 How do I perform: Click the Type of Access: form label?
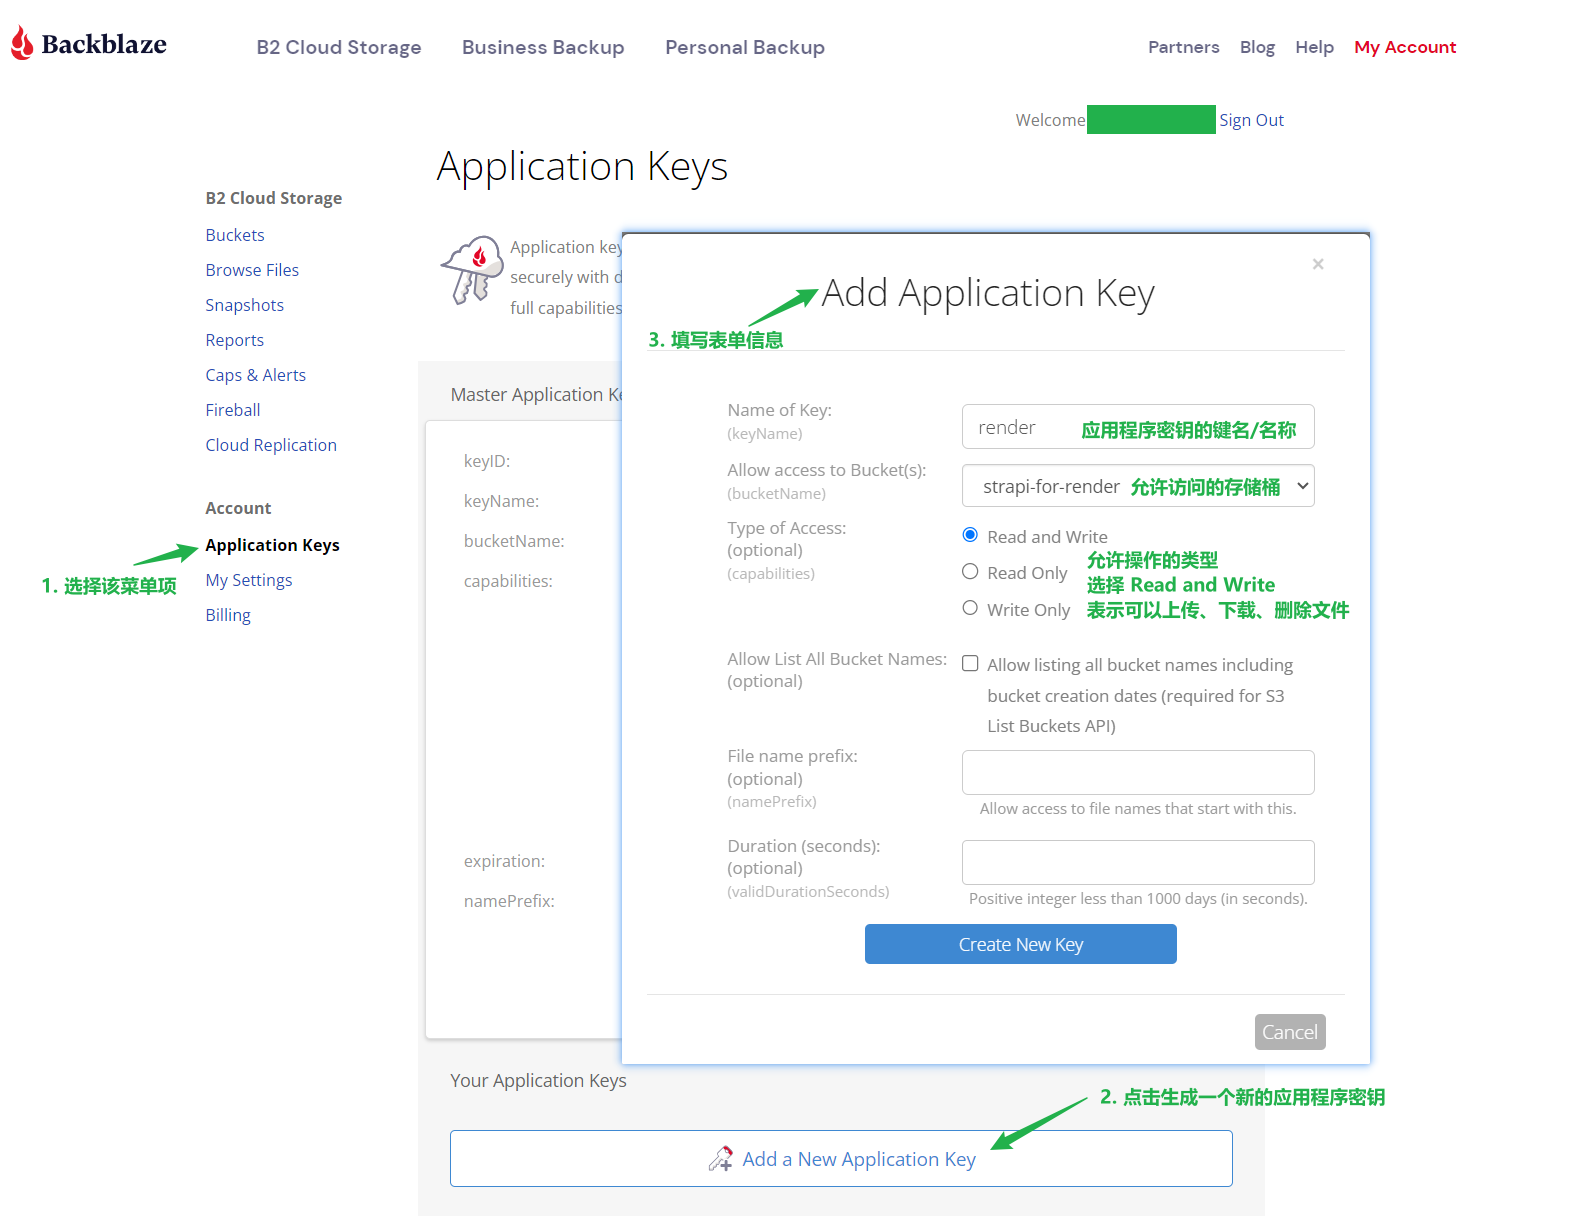(x=787, y=528)
